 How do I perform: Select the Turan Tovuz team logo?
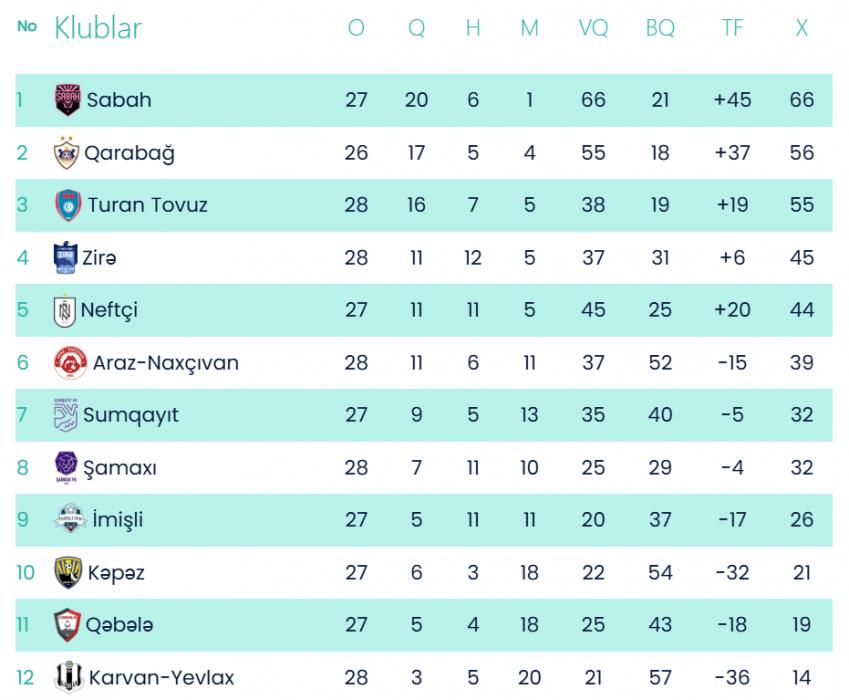pyautogui.click(x=67, y=205)
